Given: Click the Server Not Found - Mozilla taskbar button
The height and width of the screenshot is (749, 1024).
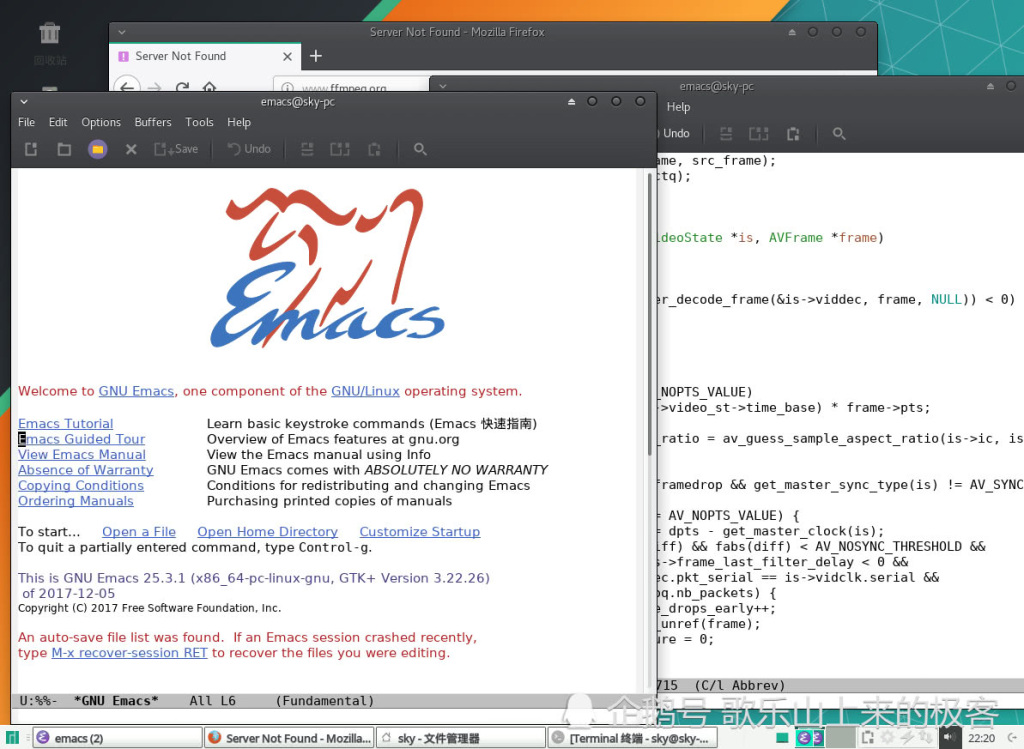Looking at the screenshot, I should point(289,738).
